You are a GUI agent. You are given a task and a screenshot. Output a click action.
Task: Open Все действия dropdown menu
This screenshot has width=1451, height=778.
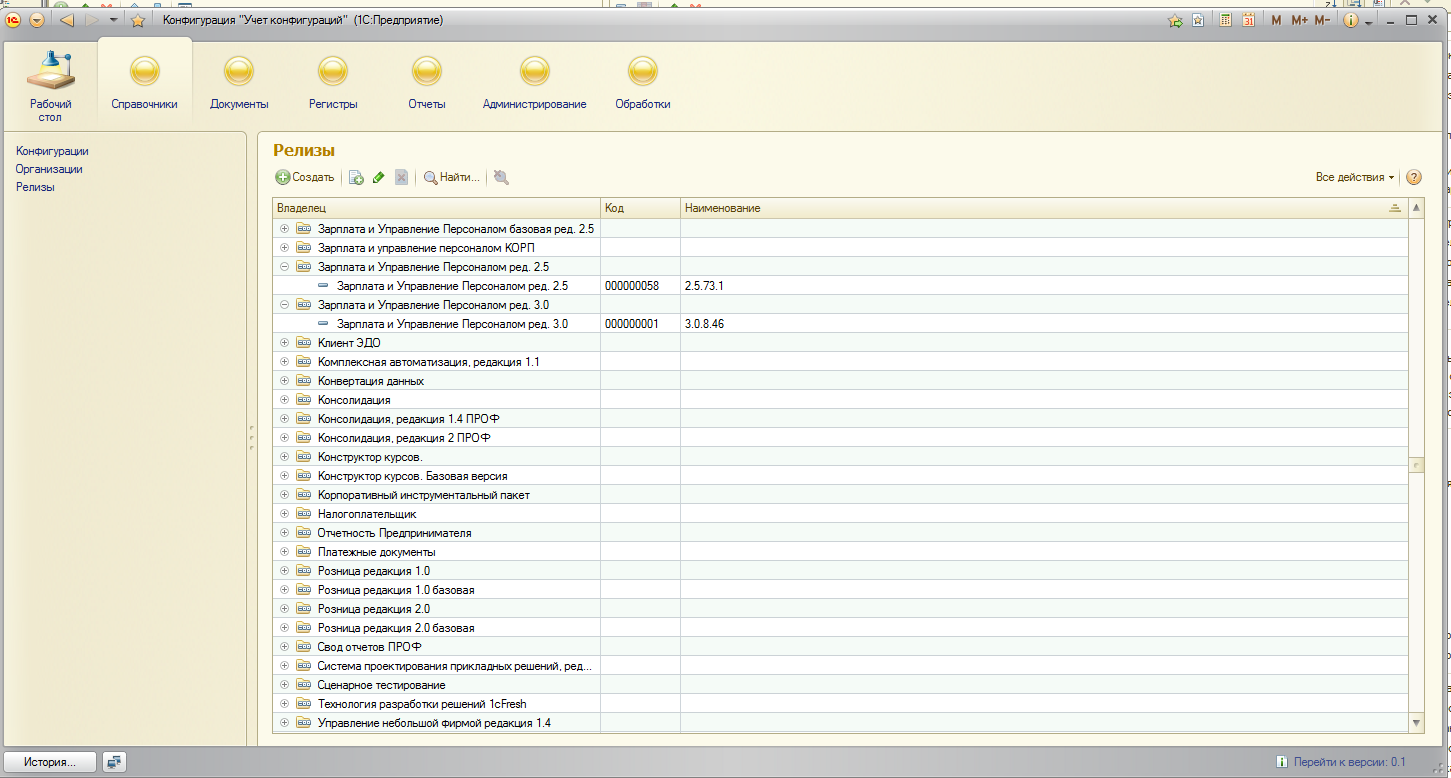(x=1355, y=177)
